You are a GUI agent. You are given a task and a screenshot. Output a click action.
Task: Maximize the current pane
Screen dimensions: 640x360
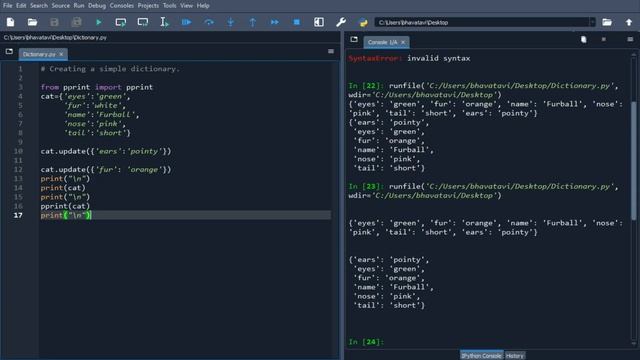point(319,22)
